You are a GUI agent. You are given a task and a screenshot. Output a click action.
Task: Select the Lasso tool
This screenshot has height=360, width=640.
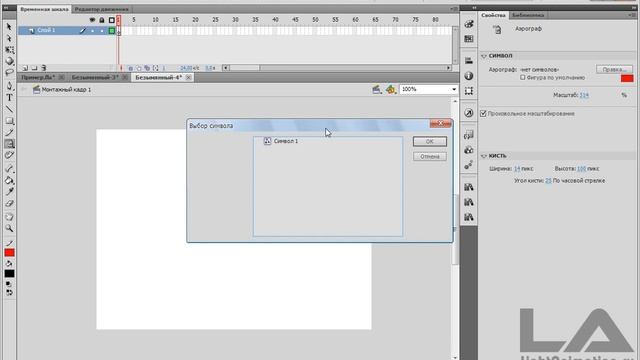9,73
